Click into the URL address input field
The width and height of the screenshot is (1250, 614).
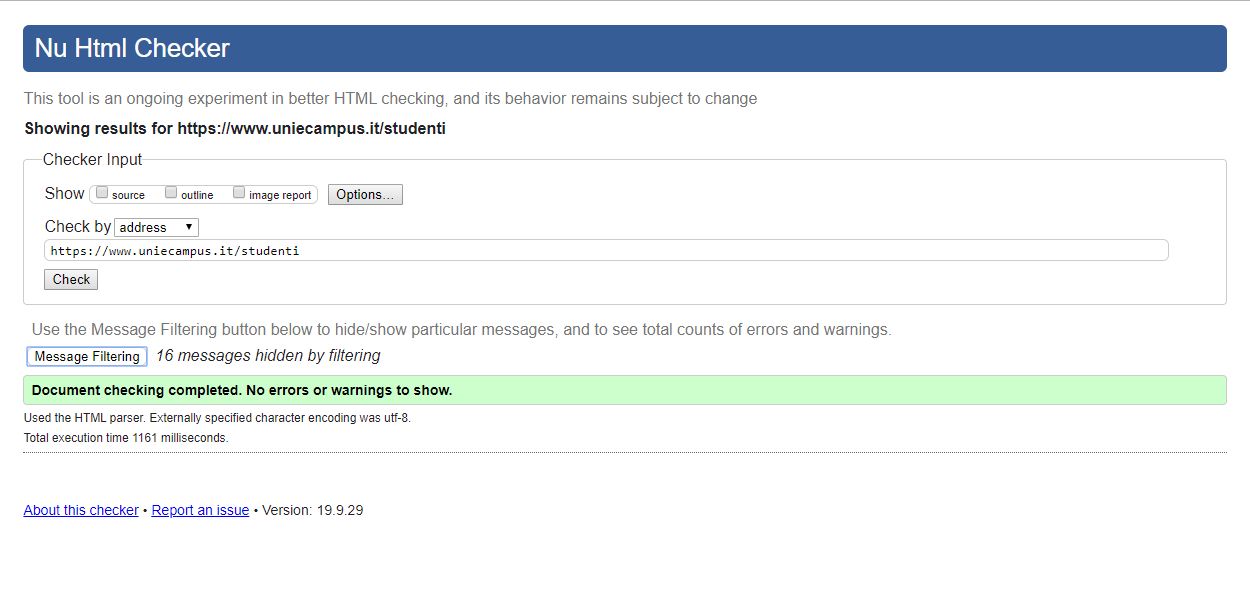(x=606, y=251)
